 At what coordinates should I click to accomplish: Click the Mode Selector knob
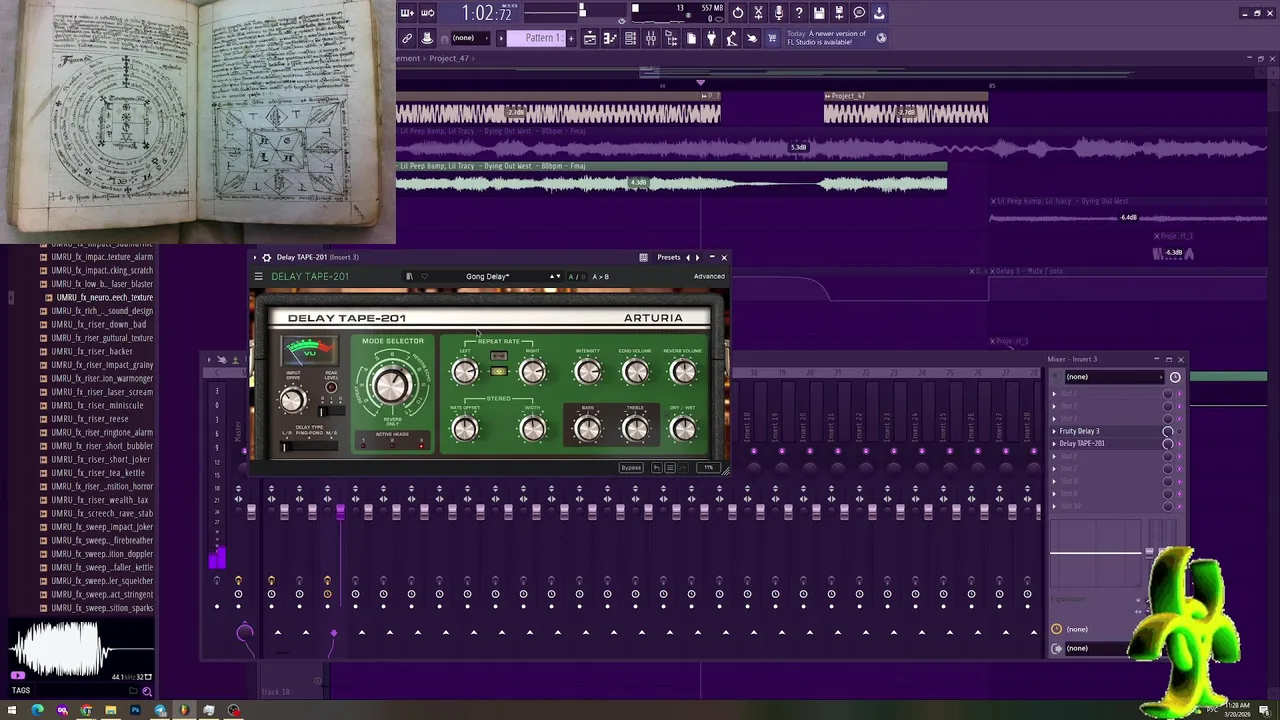(392, 385)
